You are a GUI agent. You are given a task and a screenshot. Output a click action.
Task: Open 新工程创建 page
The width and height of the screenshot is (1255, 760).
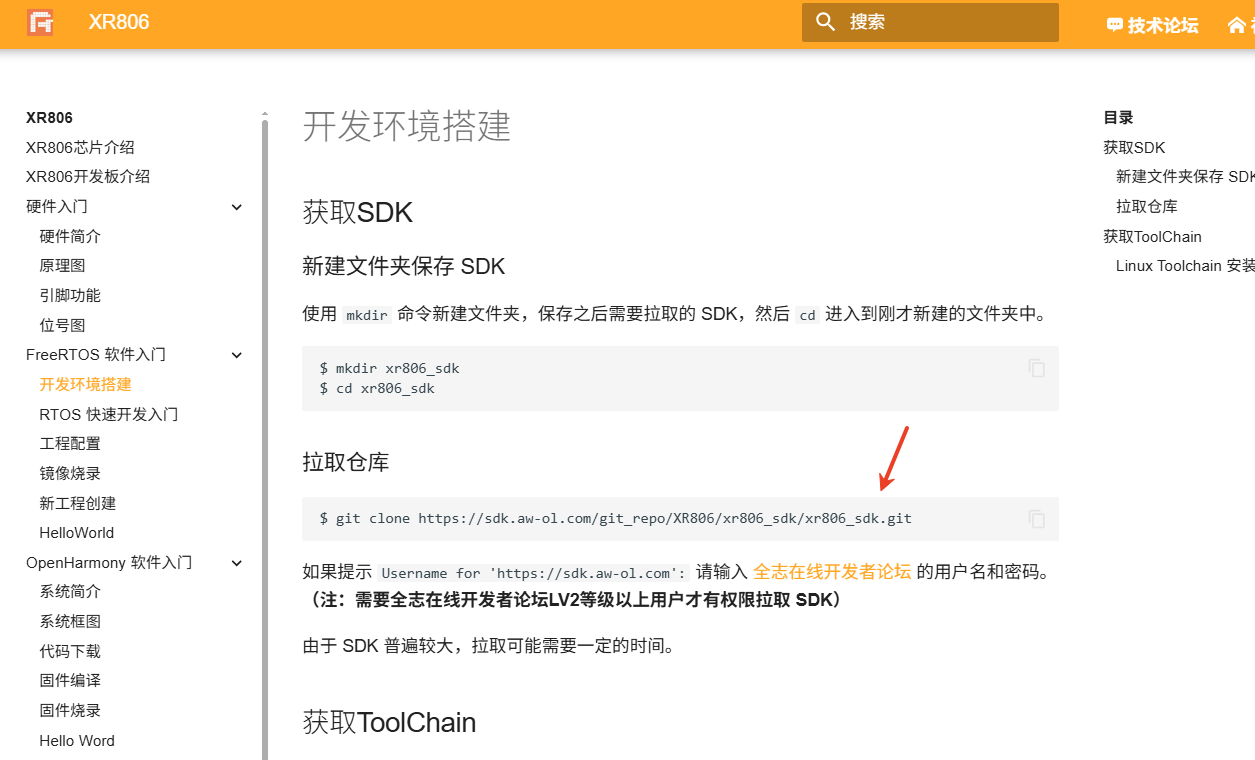(x=78, y=503)
